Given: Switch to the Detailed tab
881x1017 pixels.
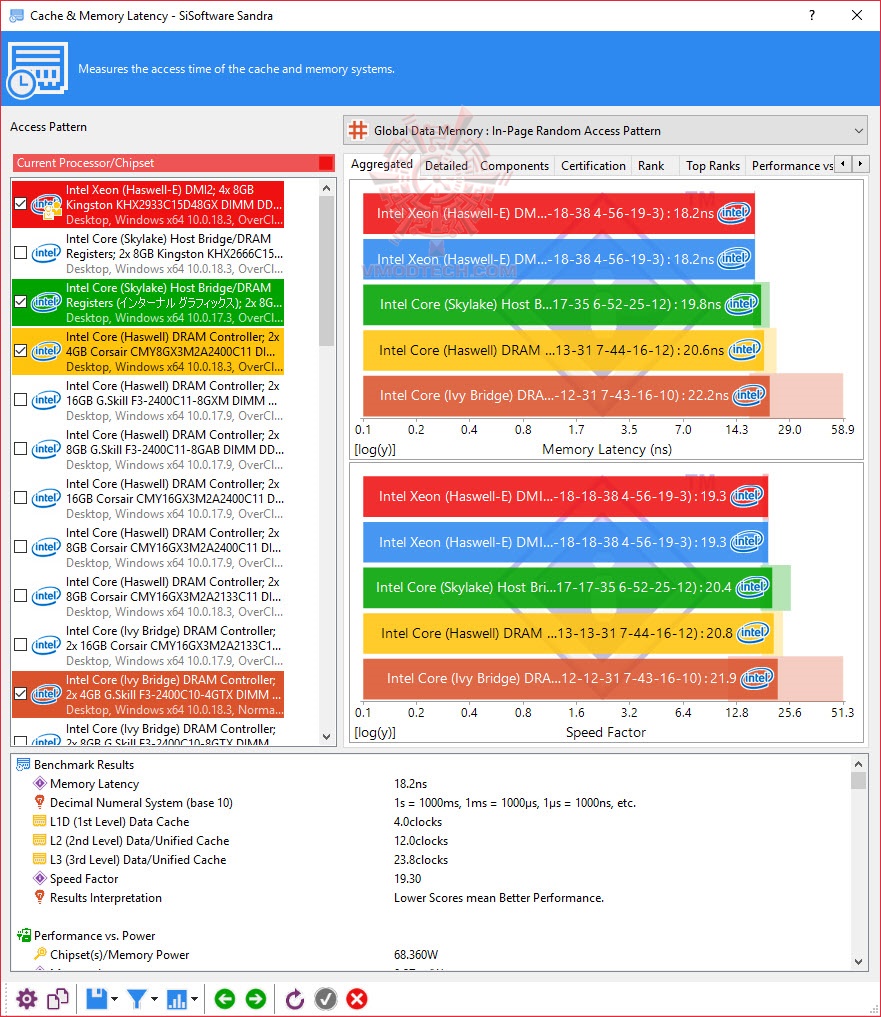Looking at the screenshot, I should coord(446,166).
